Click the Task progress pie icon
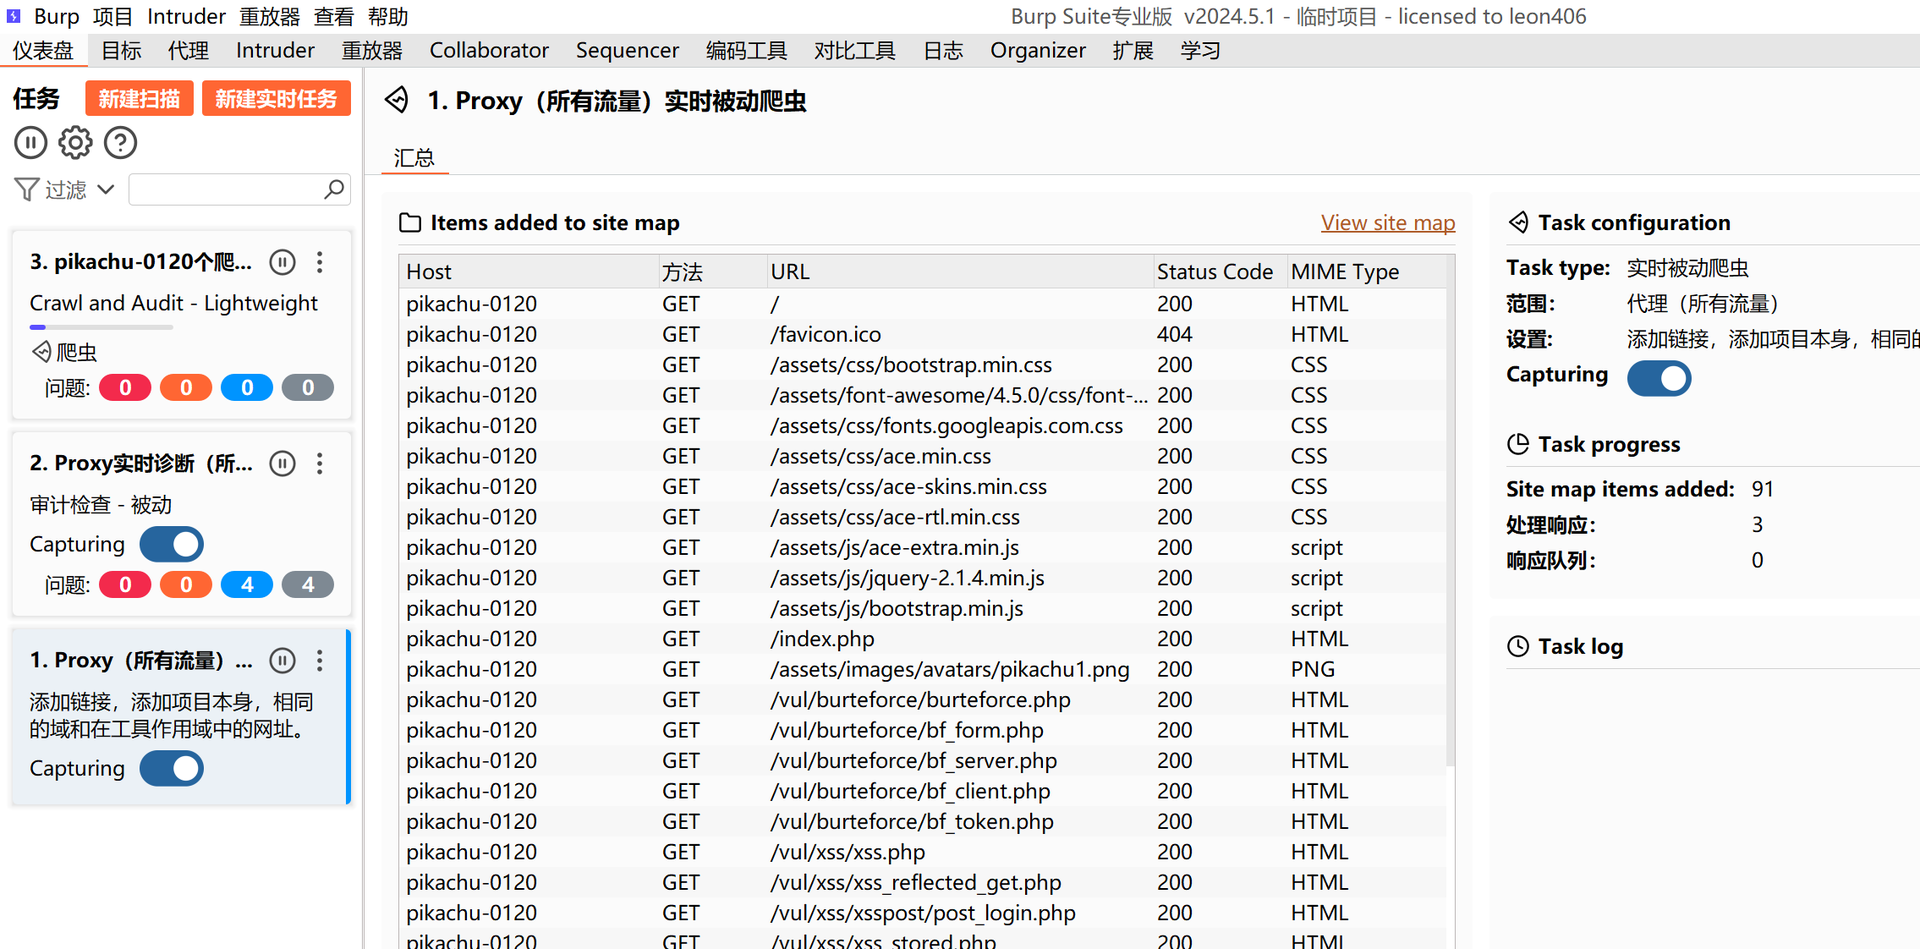This screenshot has width=1920, height=949. pyautogui.click(x=1518, y=444)
